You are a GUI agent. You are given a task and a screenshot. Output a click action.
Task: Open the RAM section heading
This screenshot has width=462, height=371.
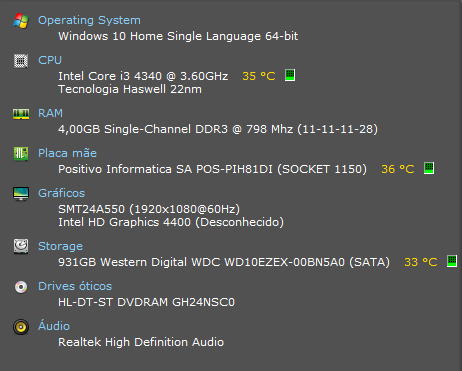(x=50, y=113)
